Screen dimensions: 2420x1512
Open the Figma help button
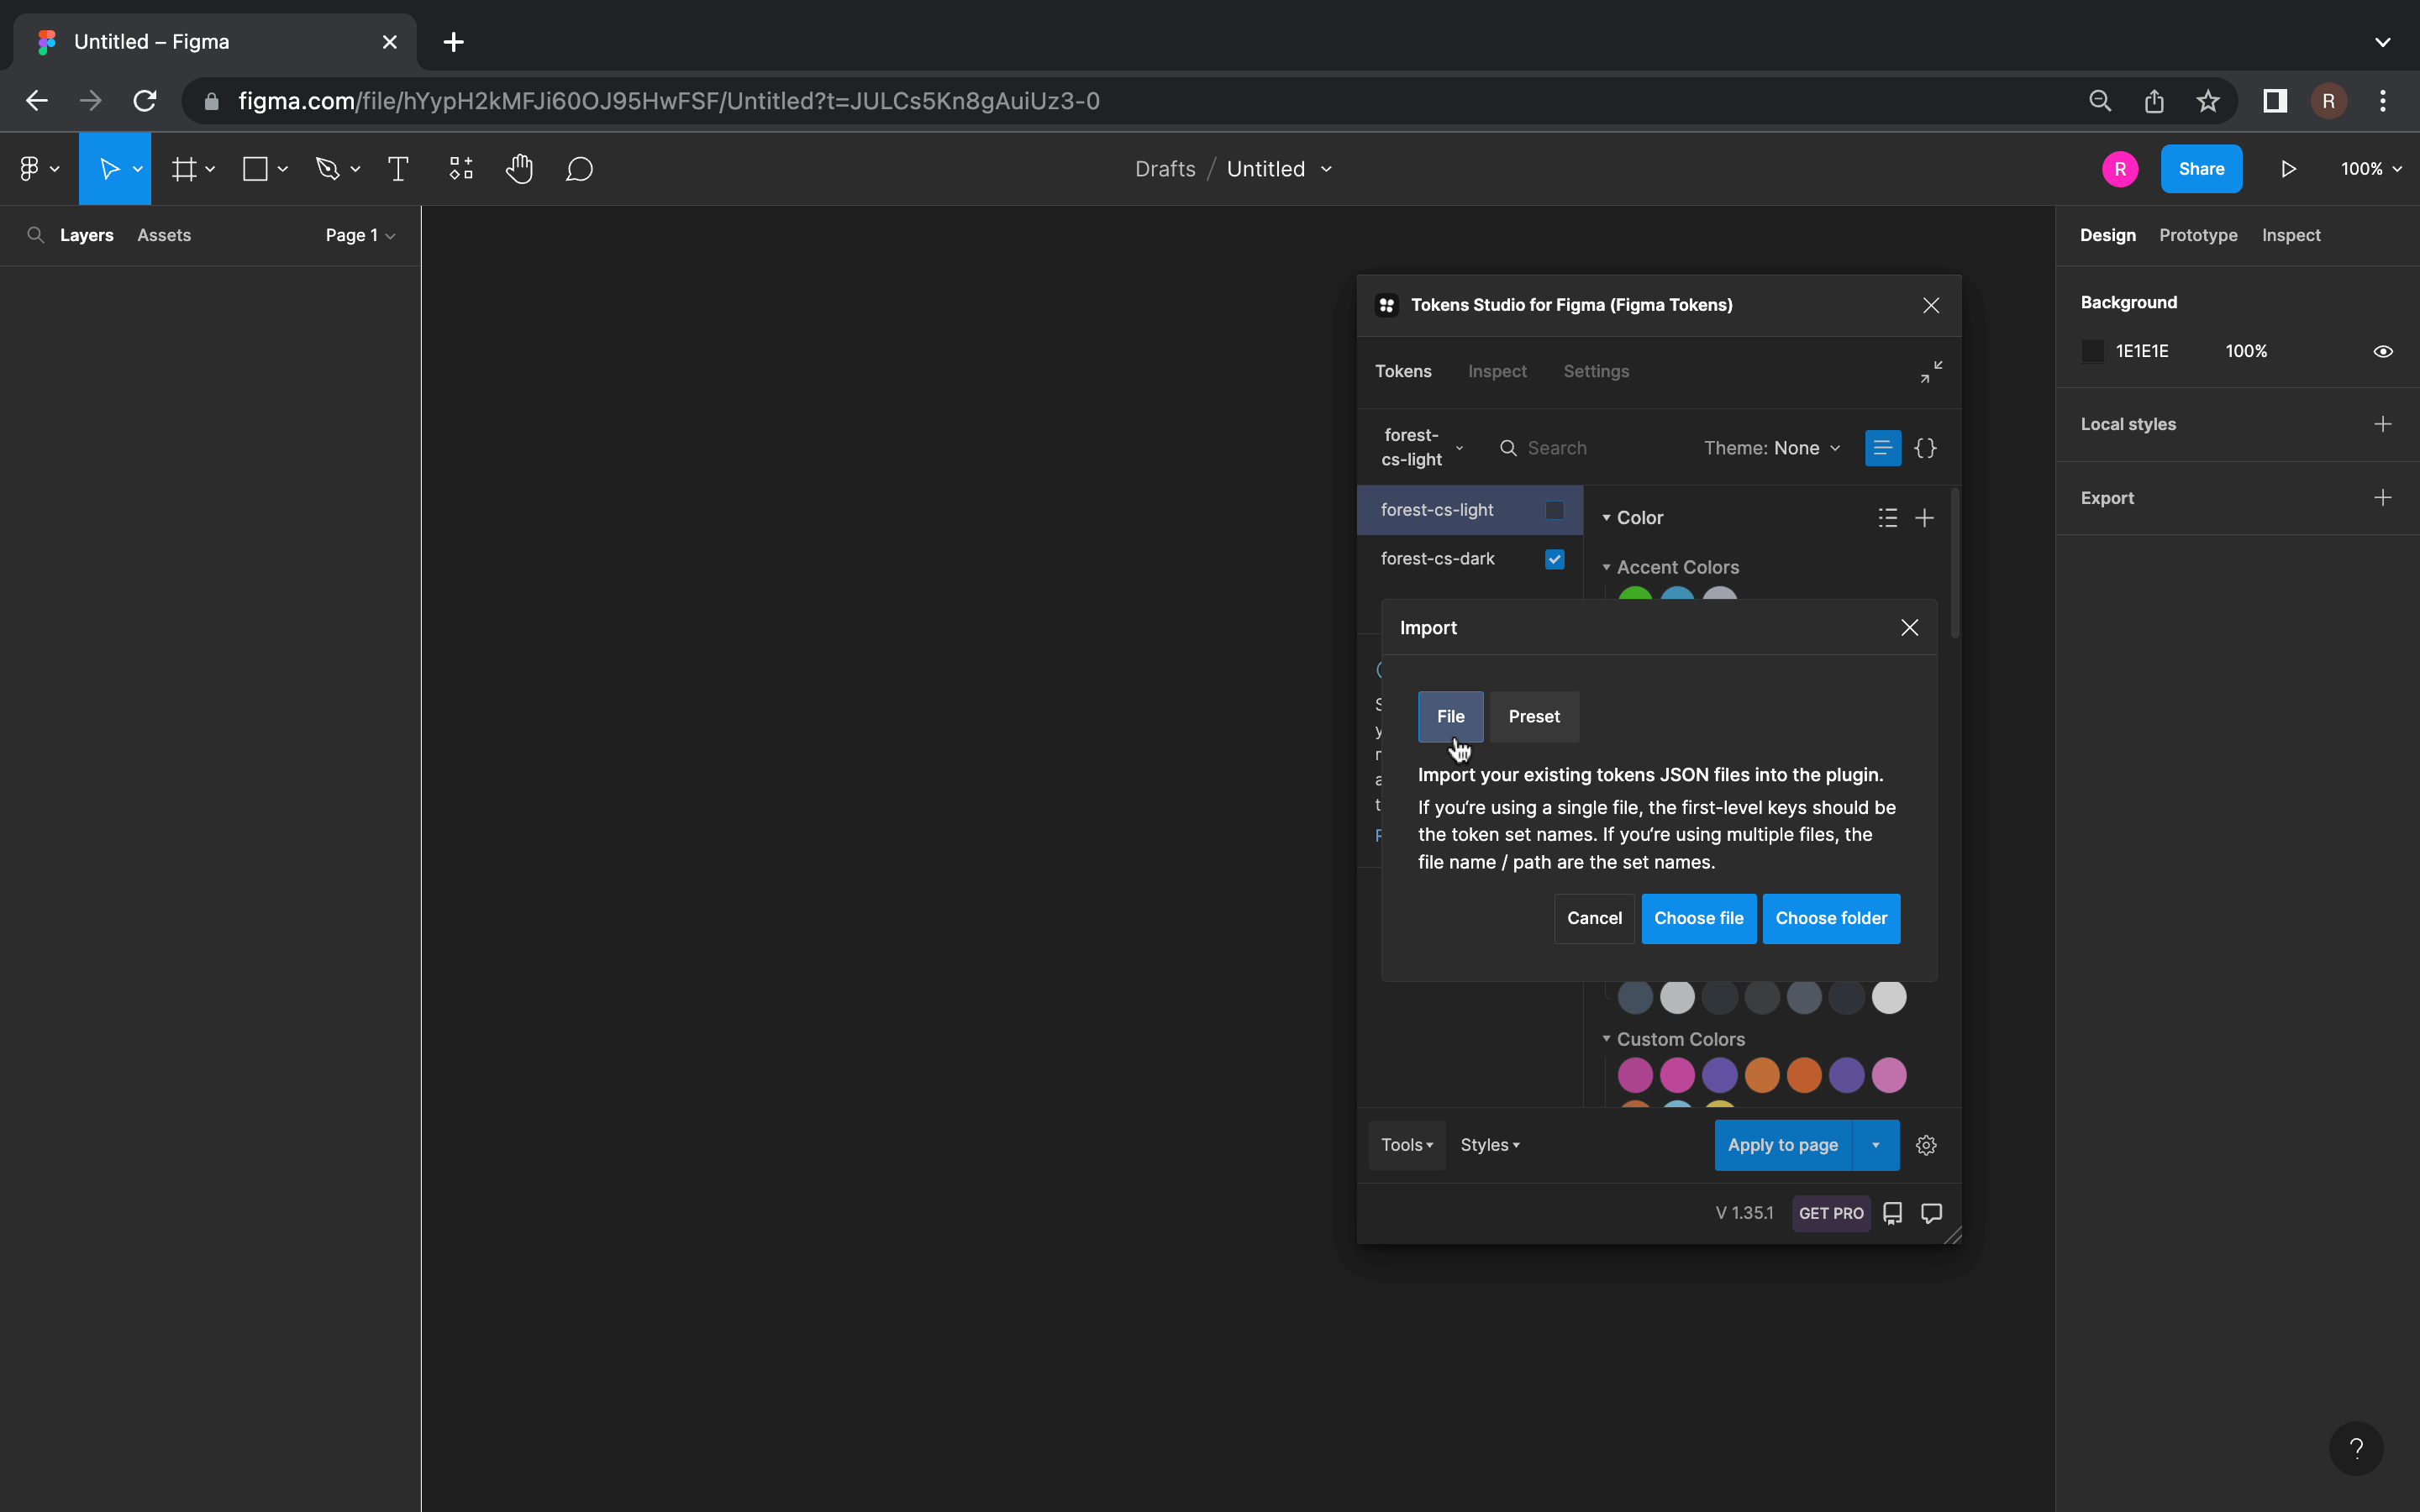[x=2356, y=1448]
